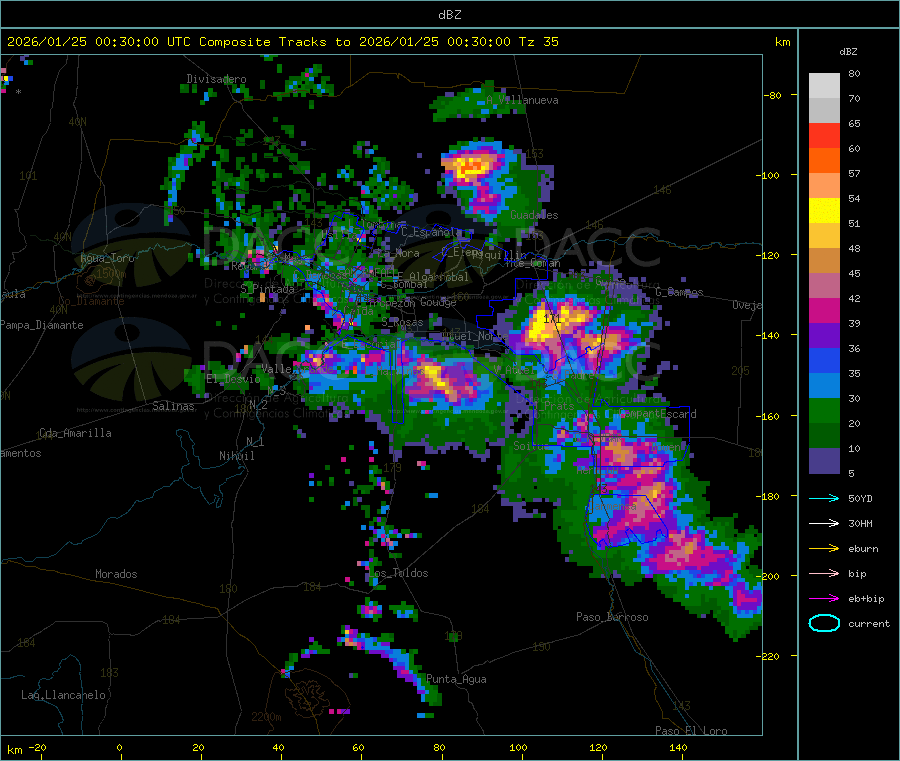
Task: Click the 0 km tick on bottom axis
Action: (x=119, y=747)
